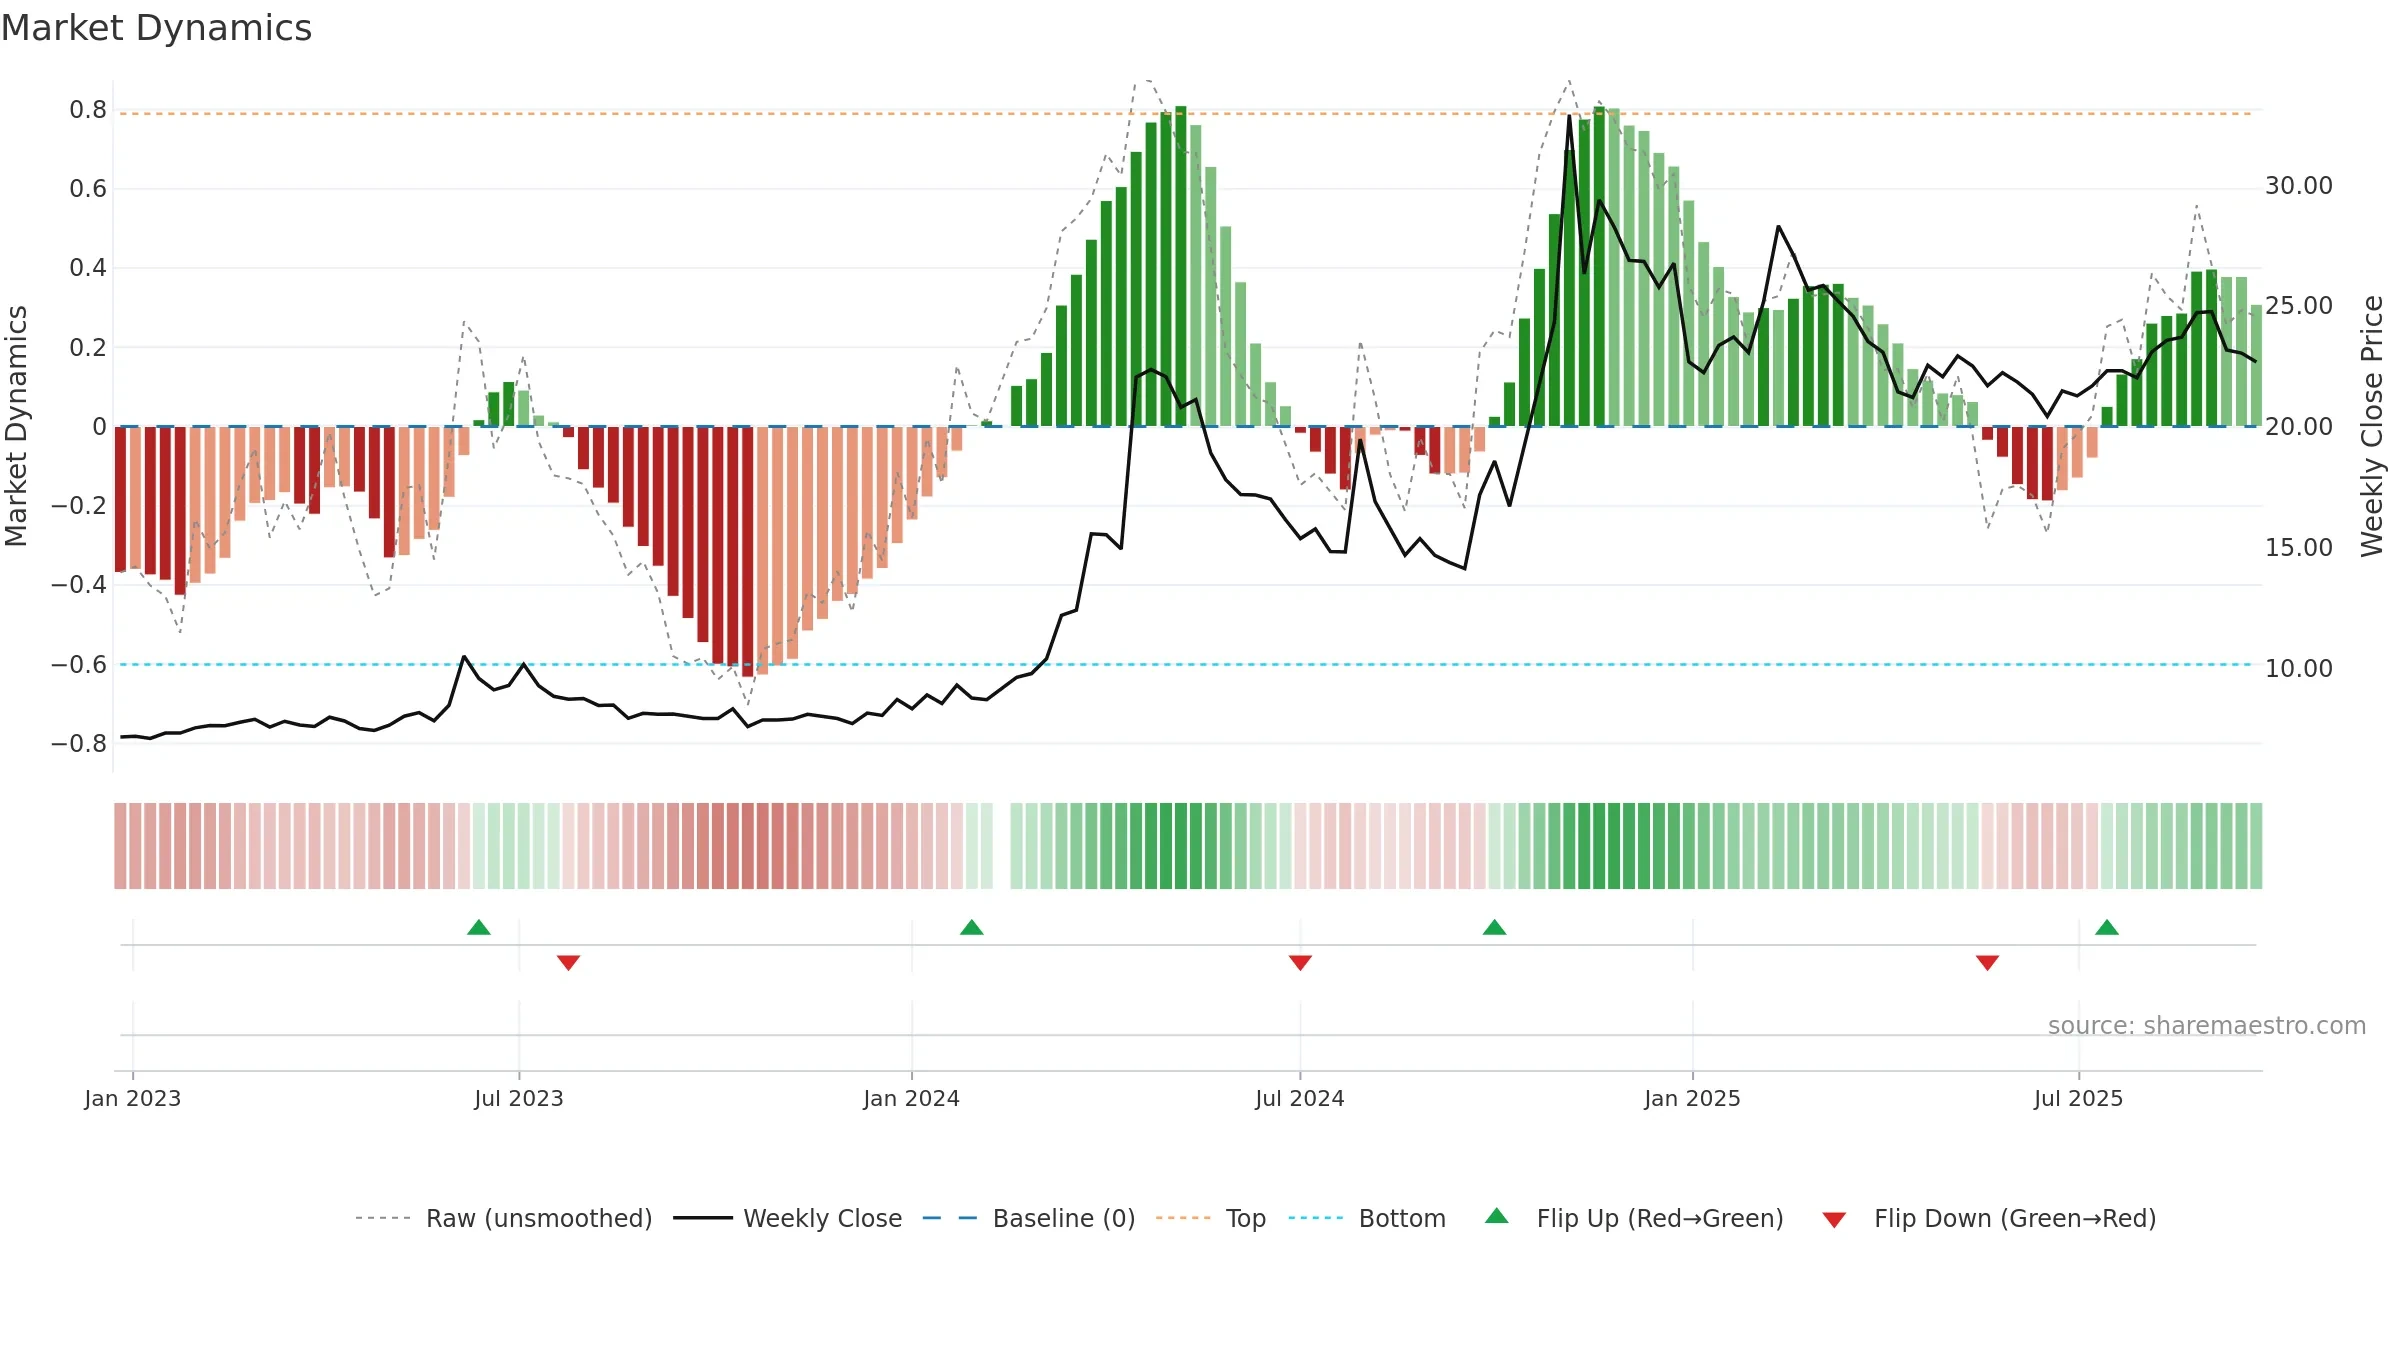Click the green triangle icon in legend

pyautogui.click(x=1497, y=1216)
